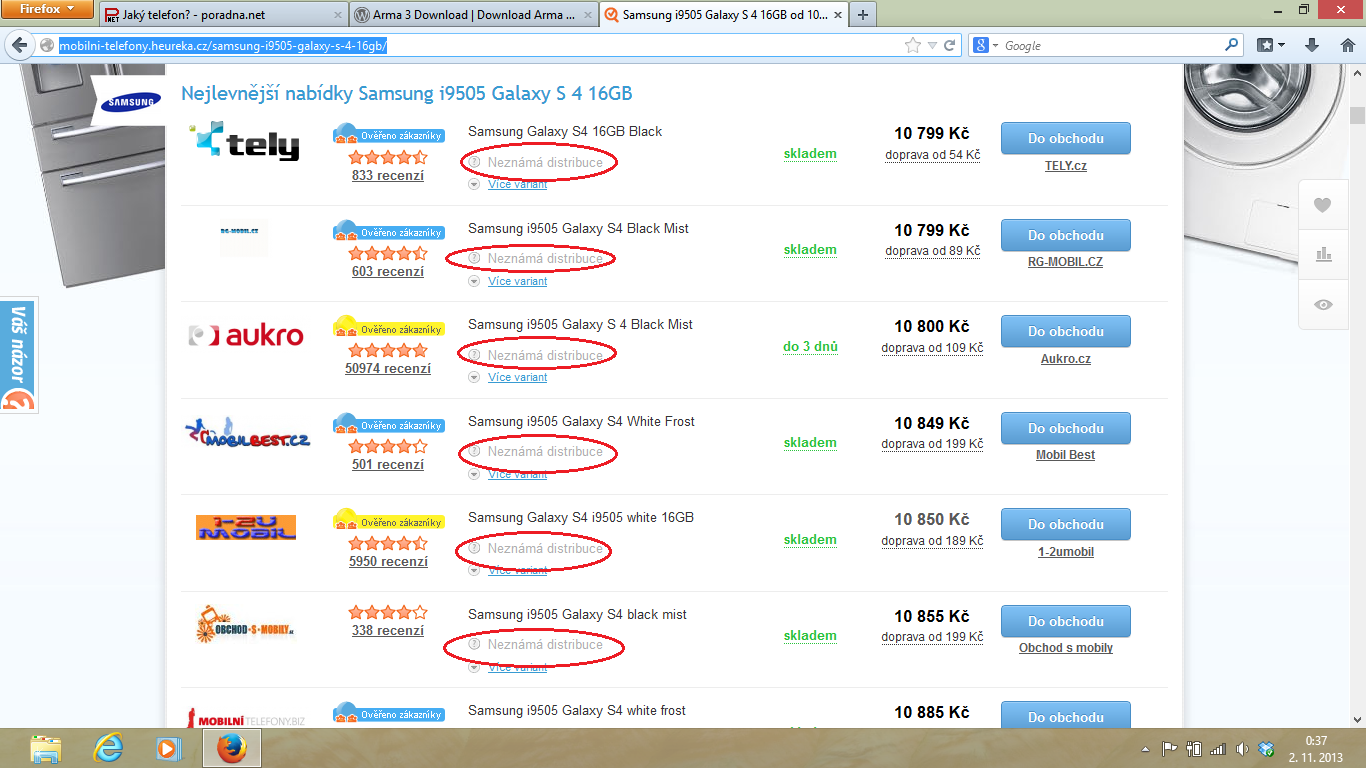Screen dimensions: 1366x768
Task: Open the '833 recenzí' reviews link
Action: coord(388,175)
